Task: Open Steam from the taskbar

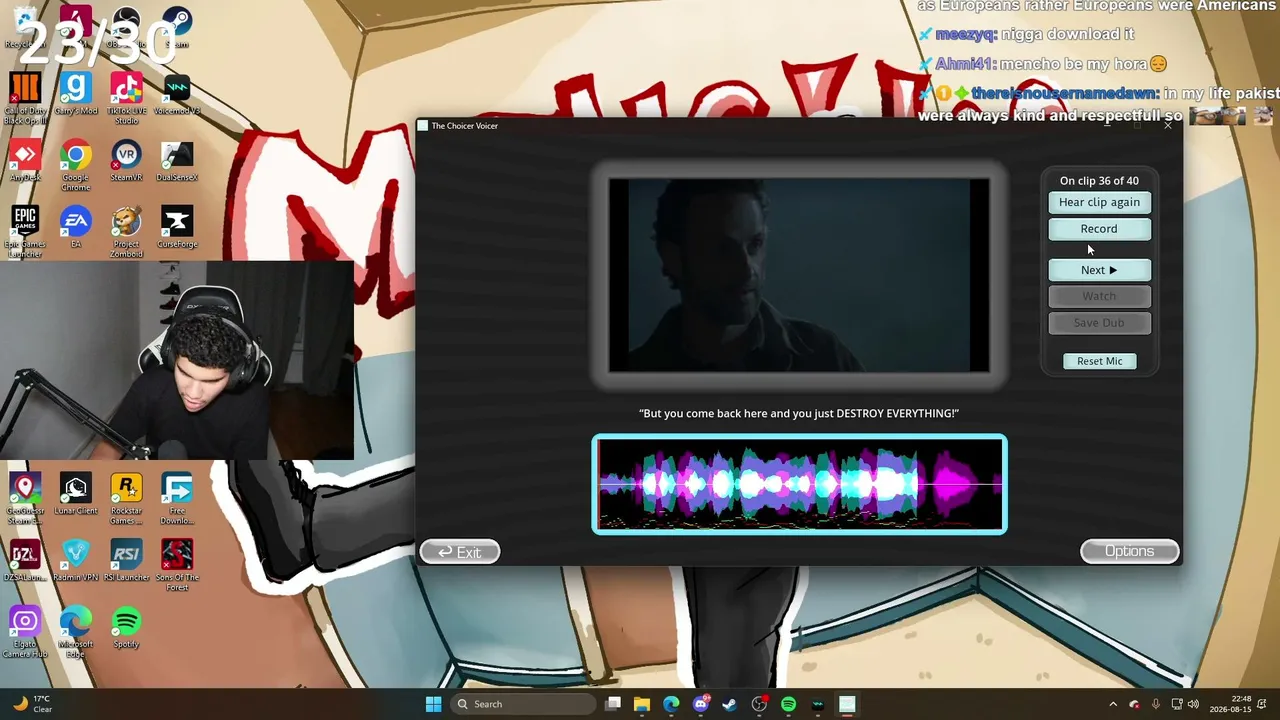Action: pyautogui.click(x=730, y=704)
